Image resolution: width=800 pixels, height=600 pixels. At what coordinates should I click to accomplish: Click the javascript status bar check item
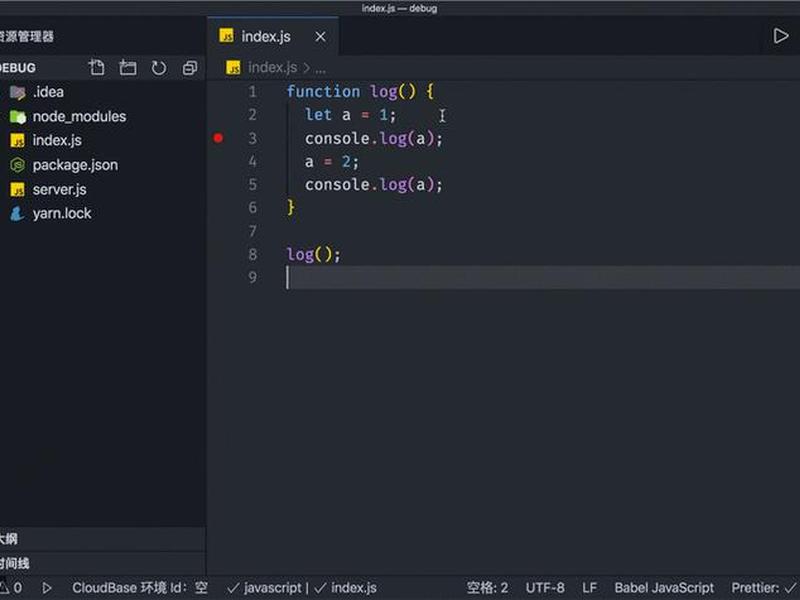coord(264,588)
